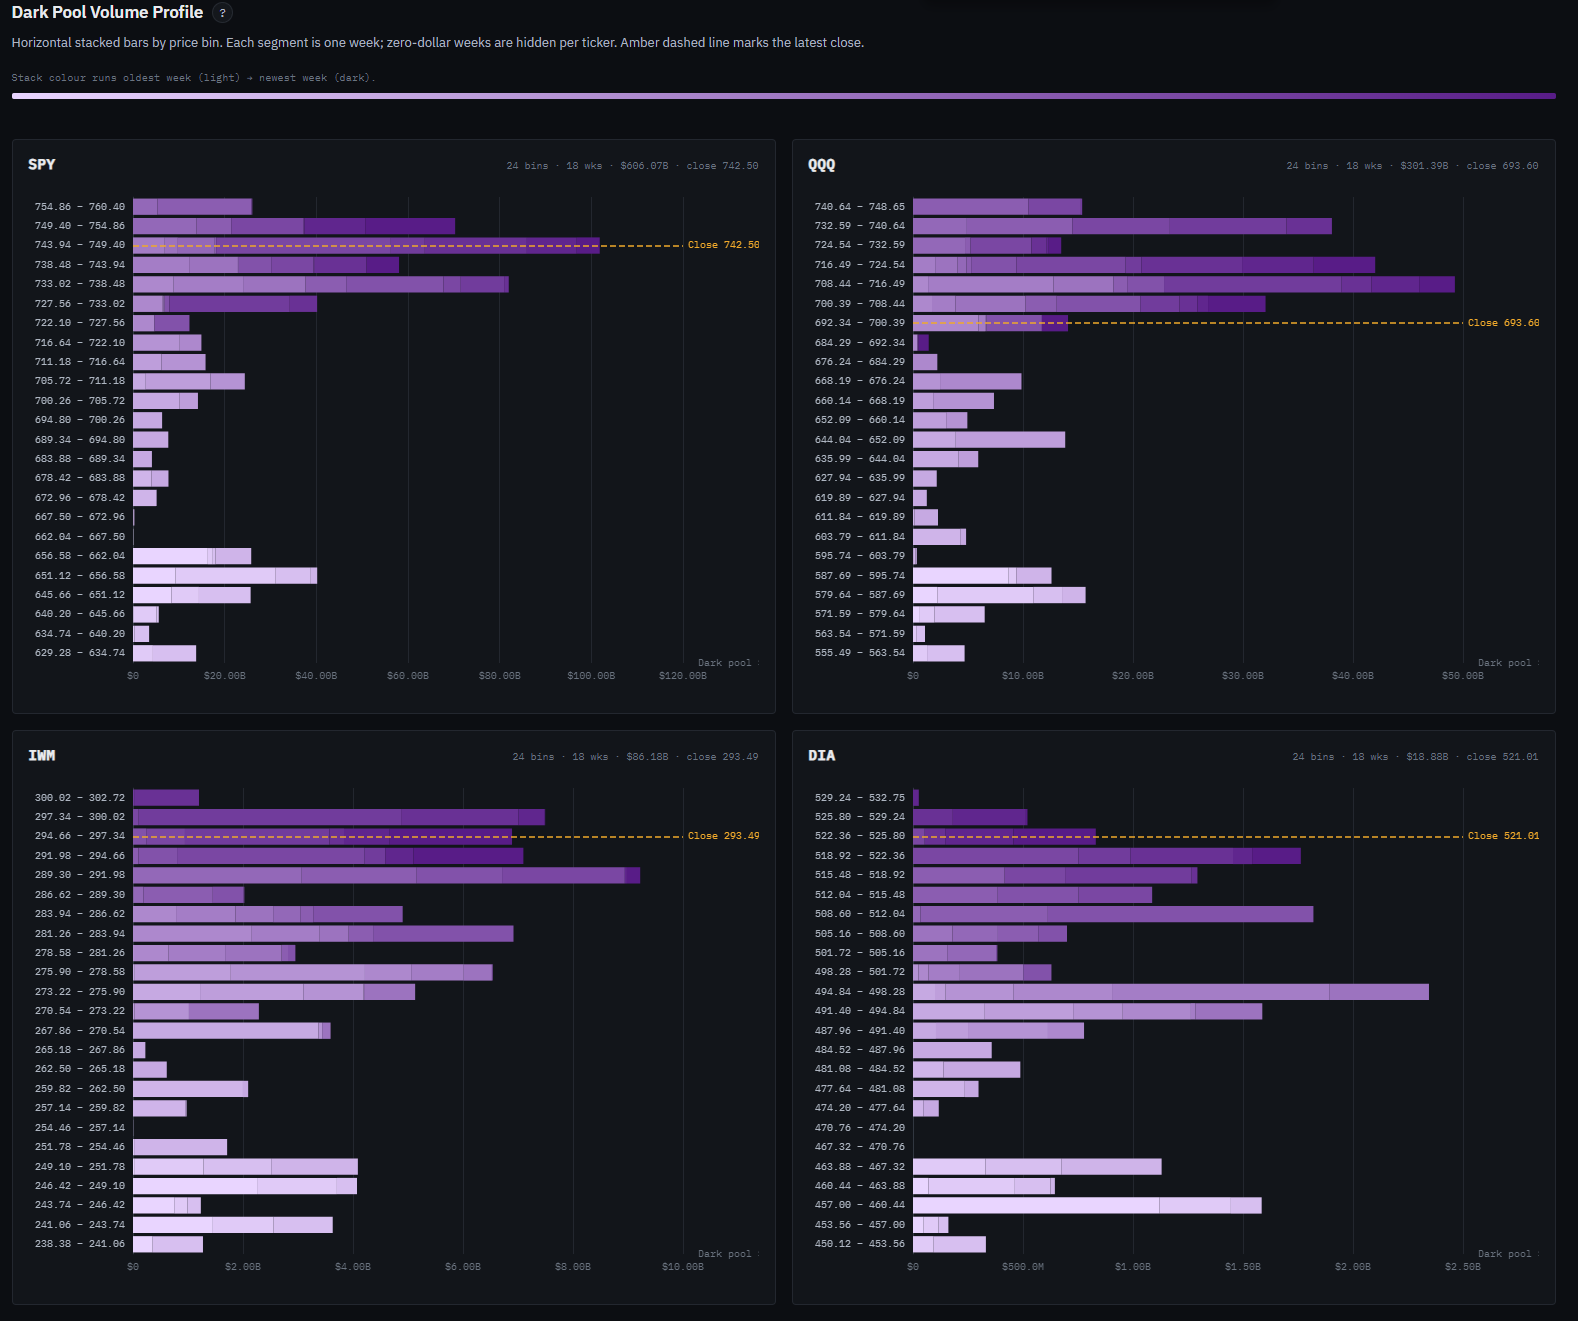
Task: Click the QQQ bar for bin 716.49 – 724.54
Action: 1144,265
